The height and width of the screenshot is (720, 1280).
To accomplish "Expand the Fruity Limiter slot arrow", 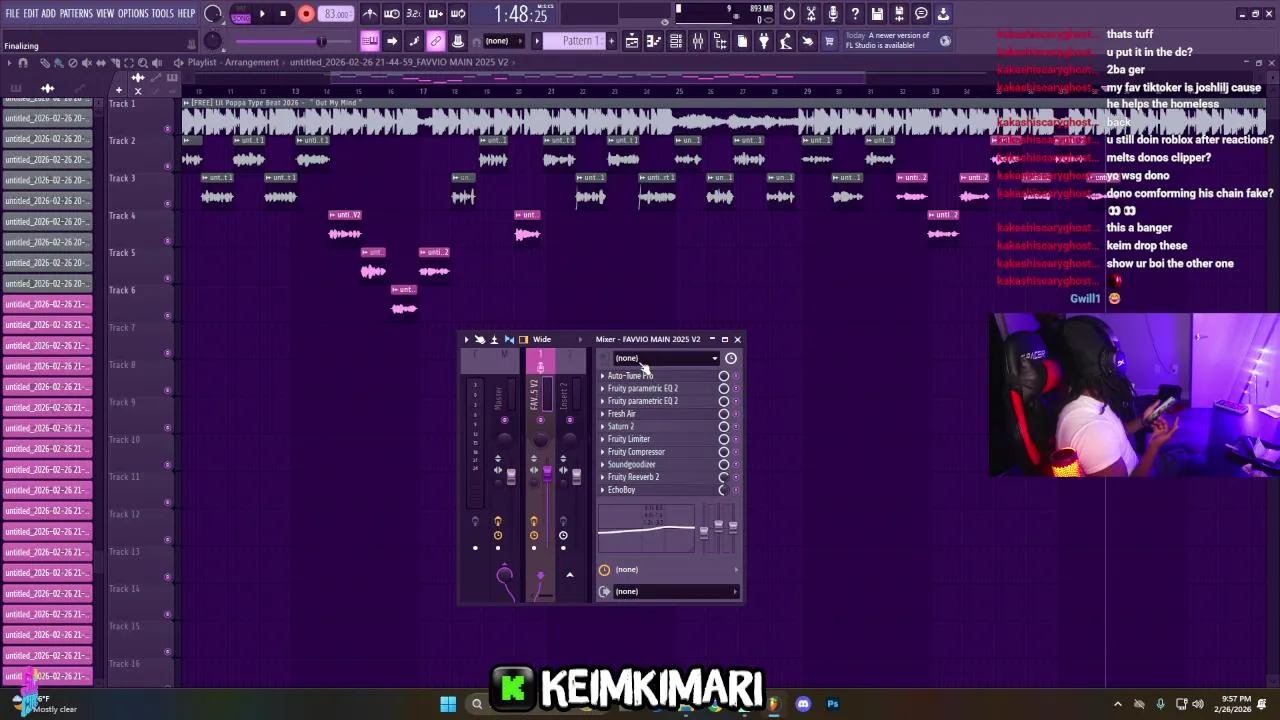I will click(602, 439).
